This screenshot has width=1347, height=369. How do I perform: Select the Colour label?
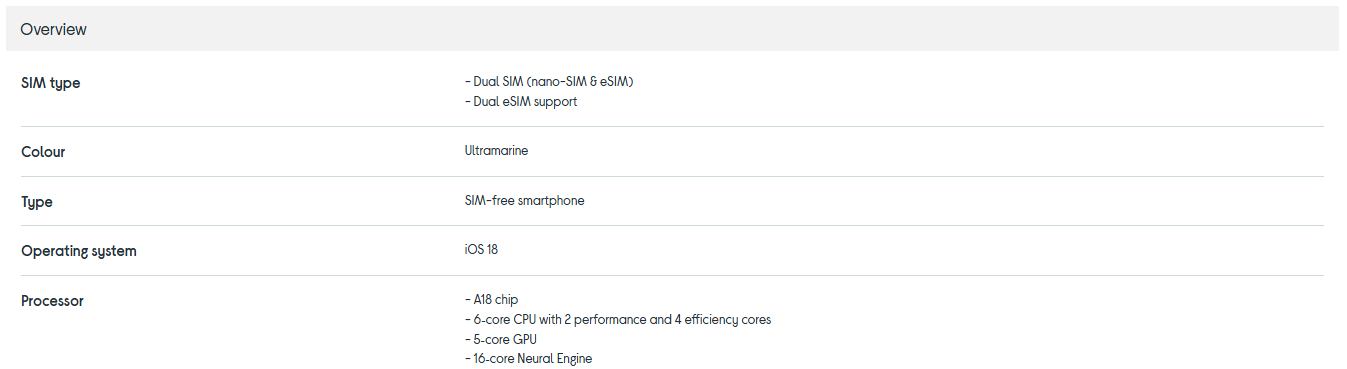click(43, 152)
